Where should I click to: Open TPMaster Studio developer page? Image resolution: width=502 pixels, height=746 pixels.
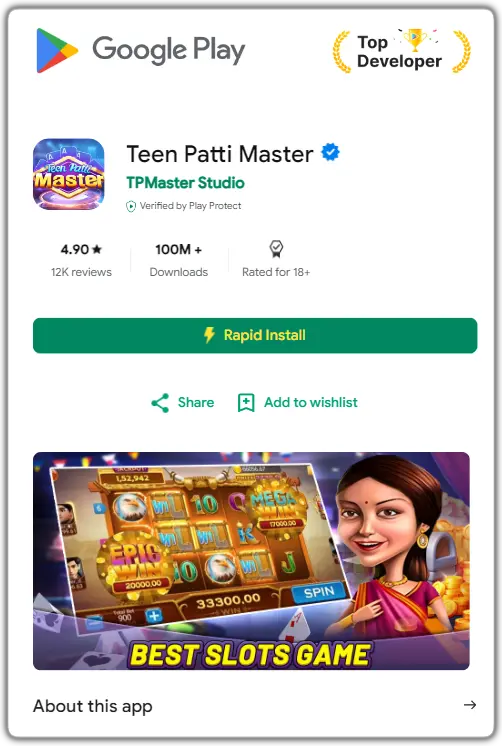click(186, 183)
